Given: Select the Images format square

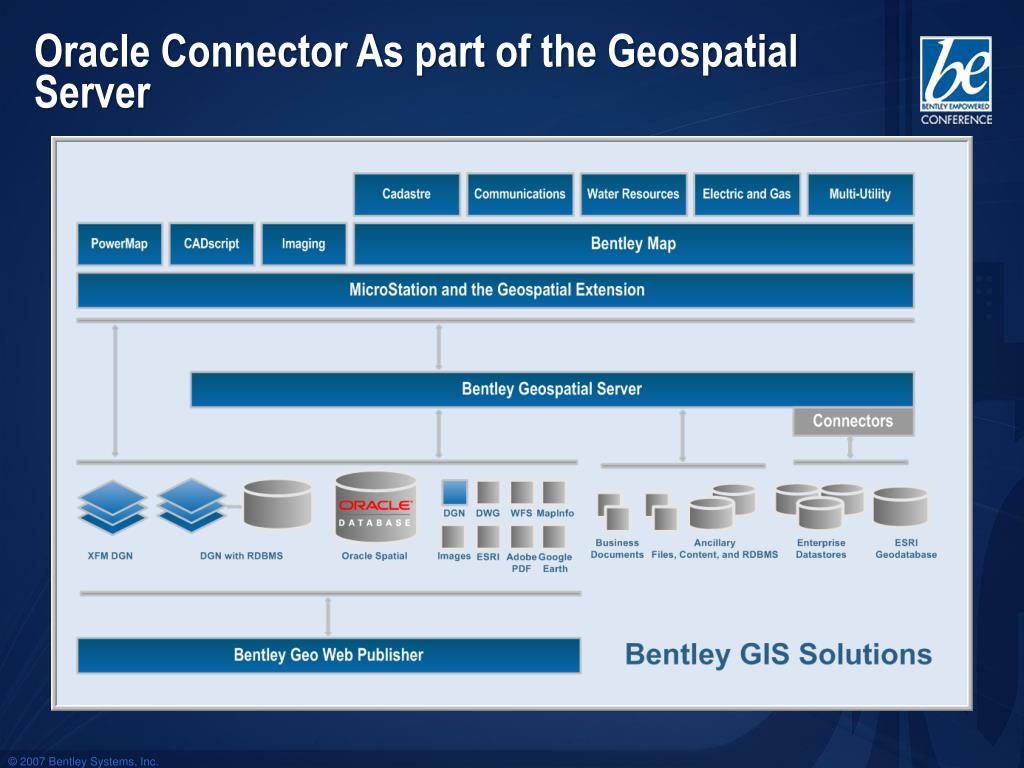Looking at the screenshot, I should pyautogui.click(x=453, y=536).
